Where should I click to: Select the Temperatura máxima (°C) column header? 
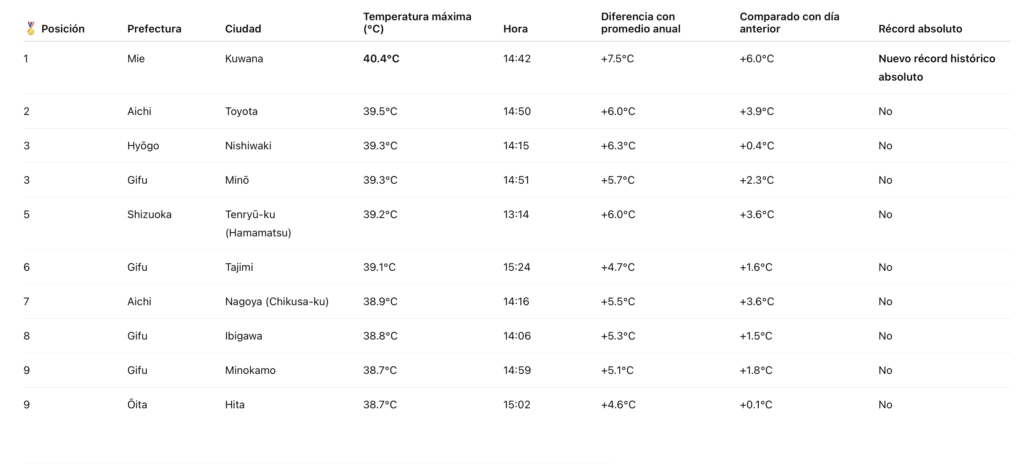[x=417, y=23]
